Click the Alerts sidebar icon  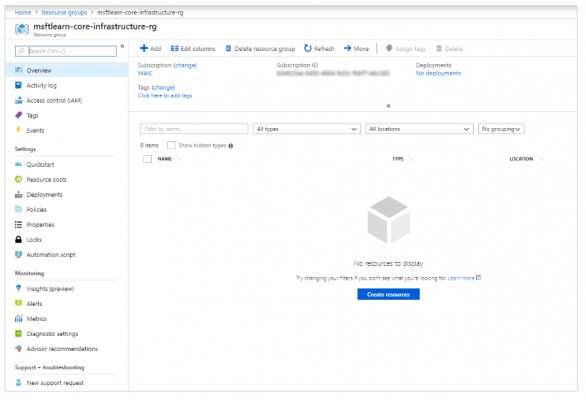pyautogui.click(x=18, y=303)
